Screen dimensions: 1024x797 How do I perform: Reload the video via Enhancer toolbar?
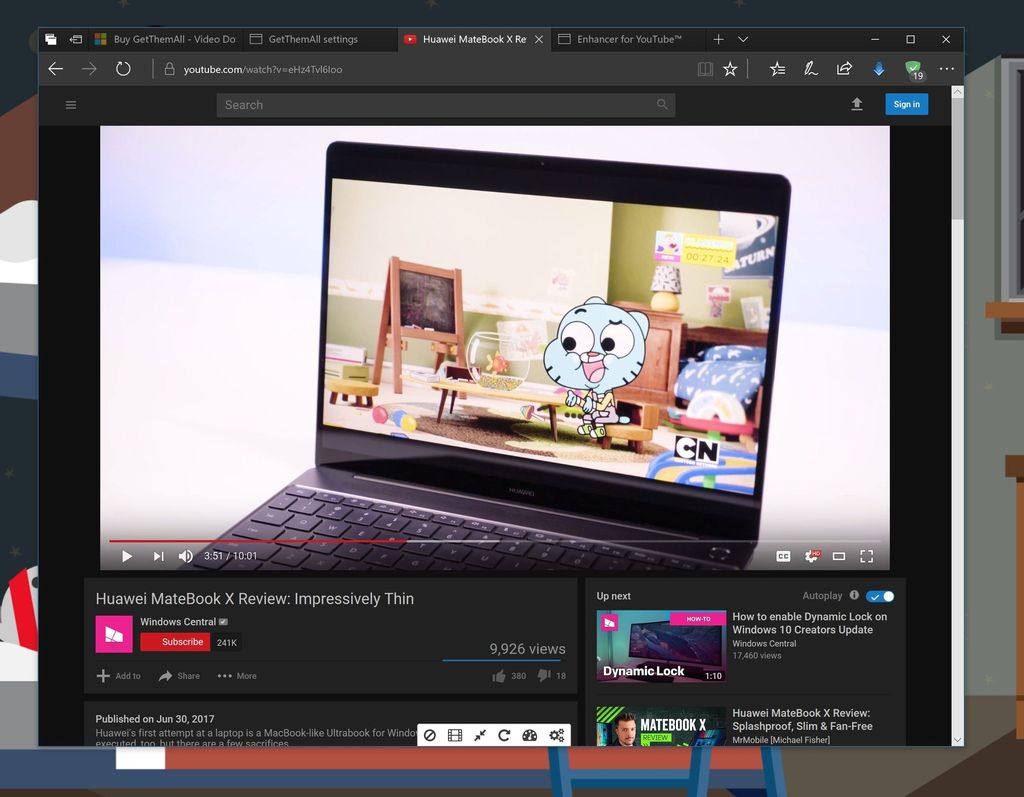tap(504, 735)
